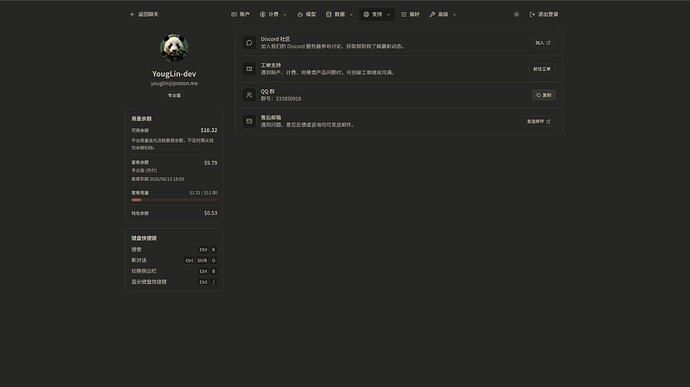
Task: Click the 专业版 plan badge
Action: [x=174, y=95]
